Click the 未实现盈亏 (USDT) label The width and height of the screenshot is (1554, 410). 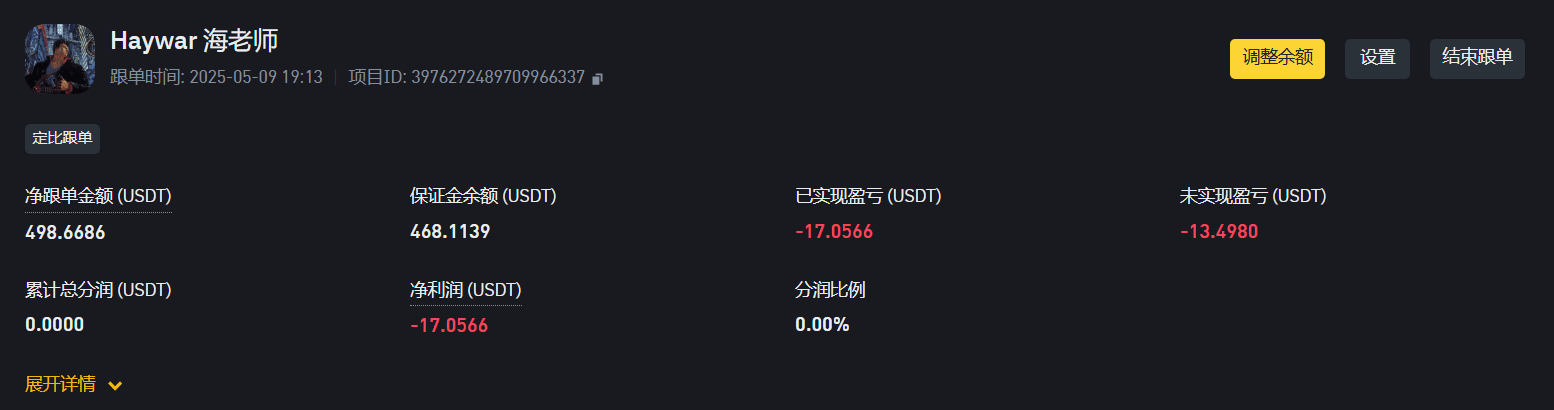(x=1253, y=196)
